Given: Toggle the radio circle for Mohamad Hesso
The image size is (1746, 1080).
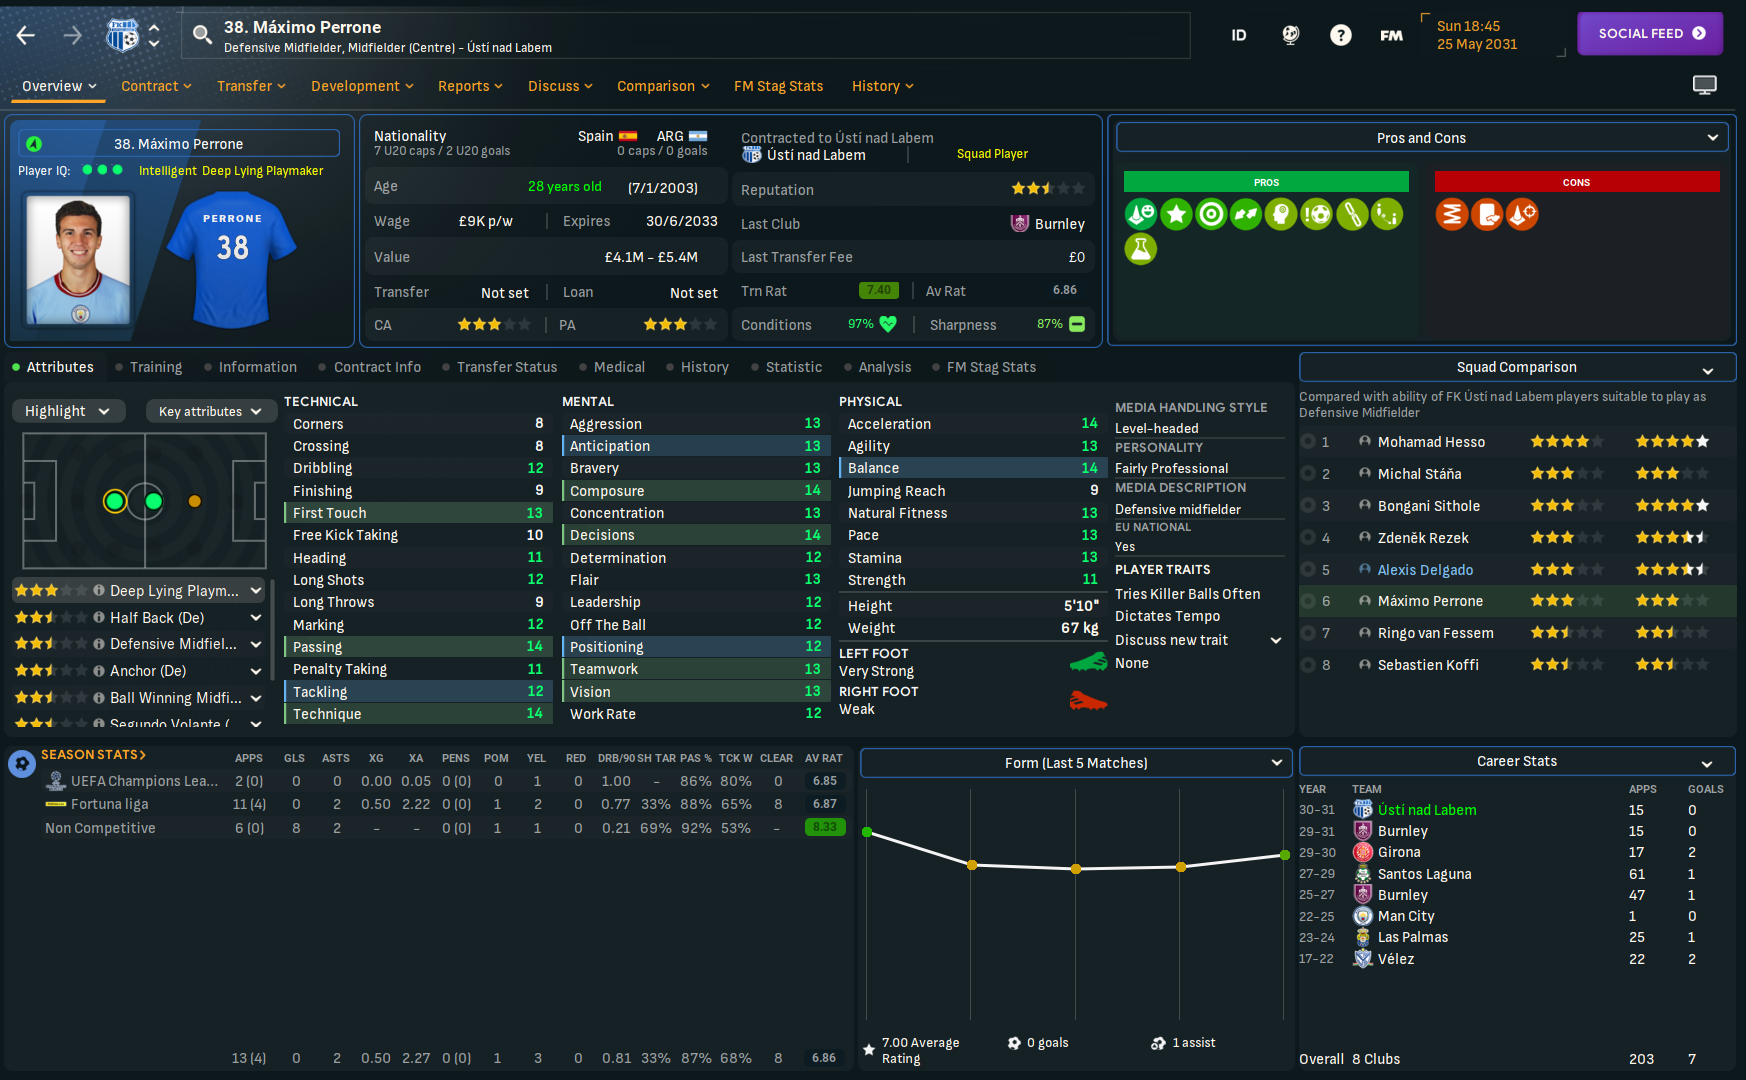Looking at the screenshot, I should 1308,442.
